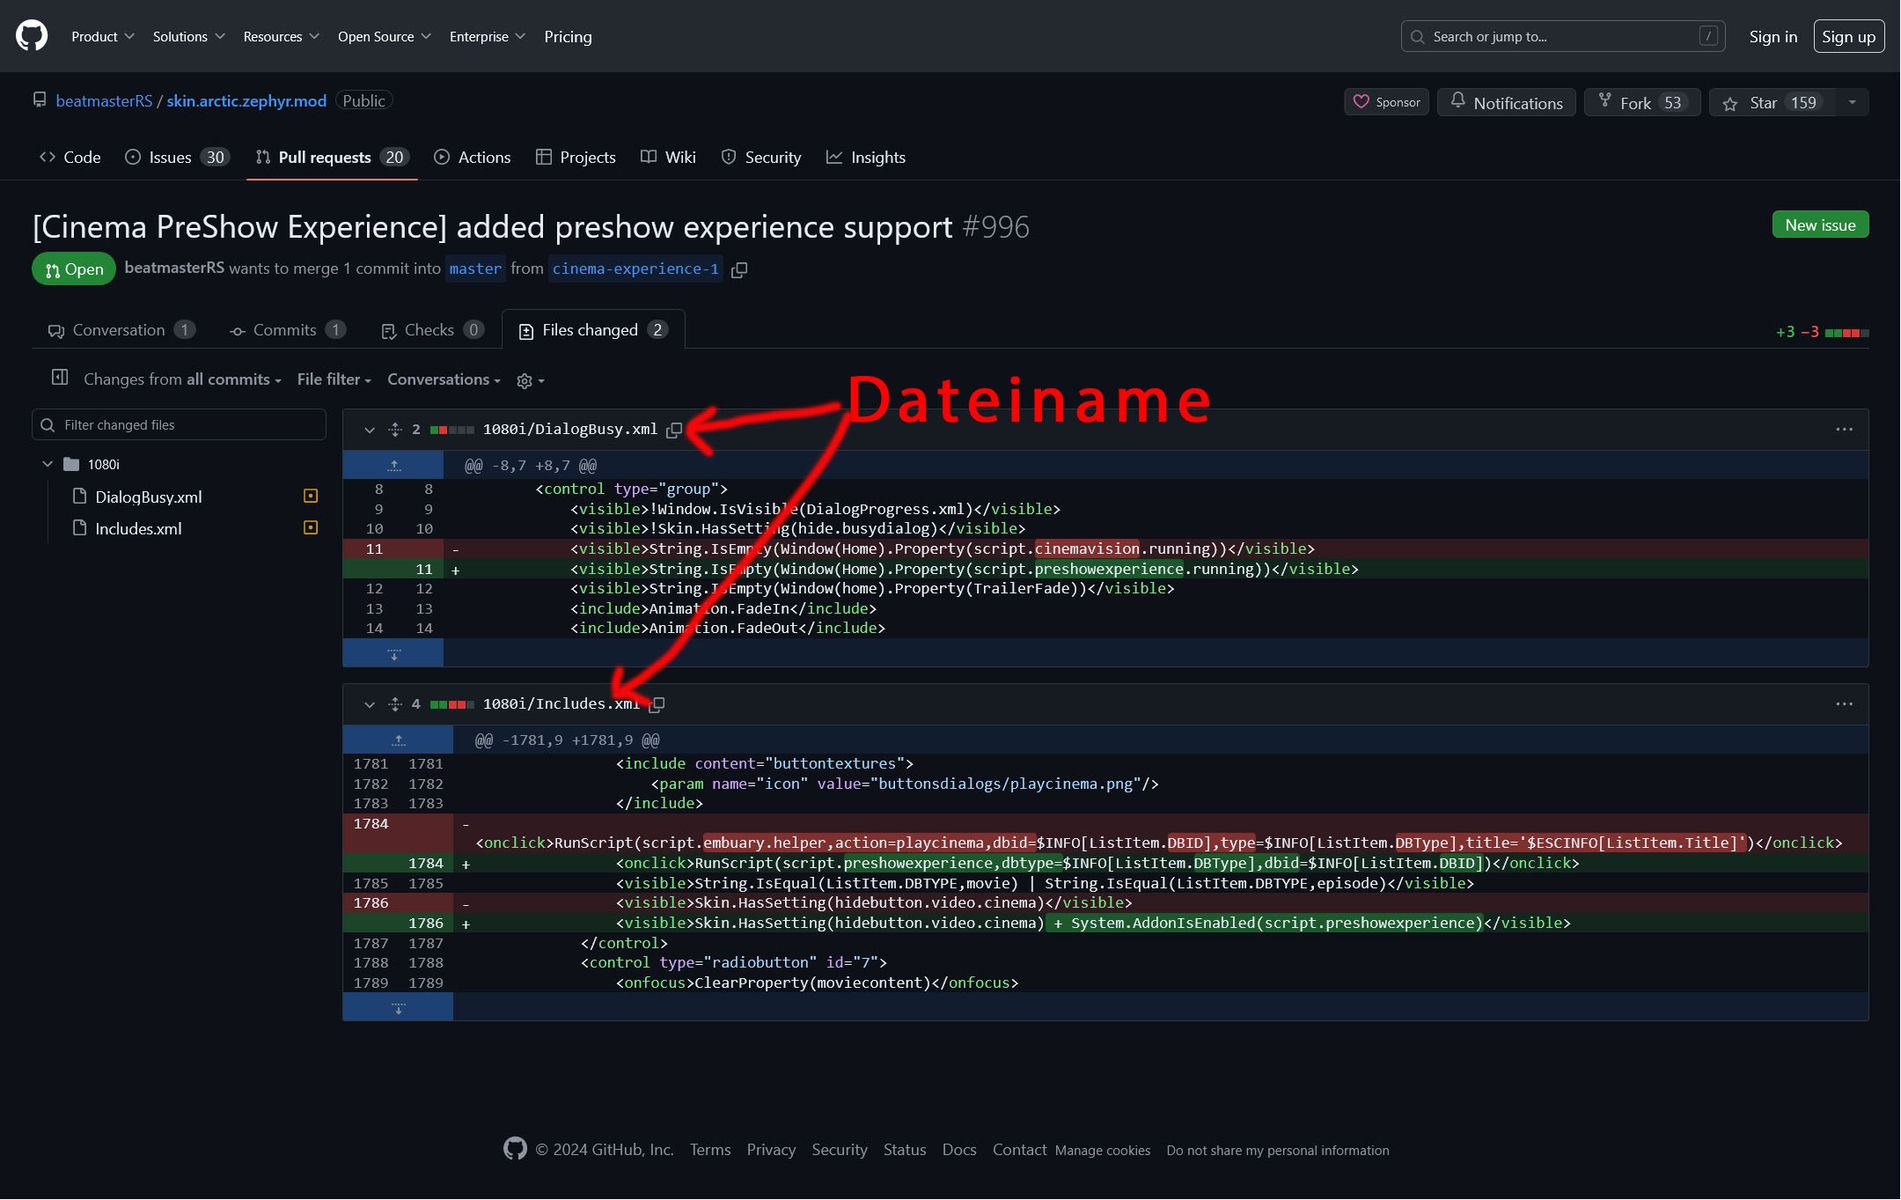Click the Sponsor heart button
Screen dimensions: 1901x1200
tap(1387, 102)
